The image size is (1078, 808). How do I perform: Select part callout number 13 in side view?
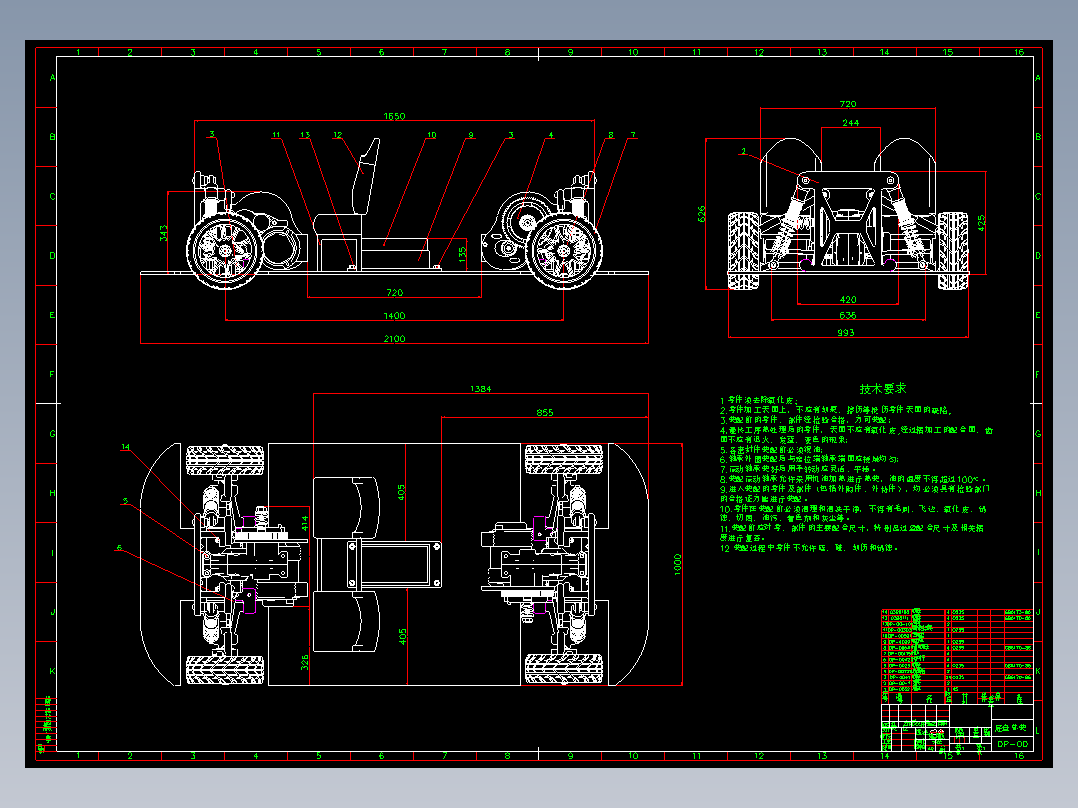pyautogui.click(x=305, y=135)
